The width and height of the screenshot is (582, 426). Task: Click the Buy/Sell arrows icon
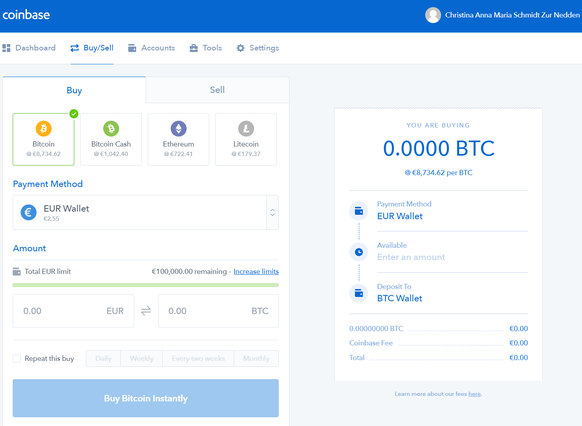(x=75, y=48)
